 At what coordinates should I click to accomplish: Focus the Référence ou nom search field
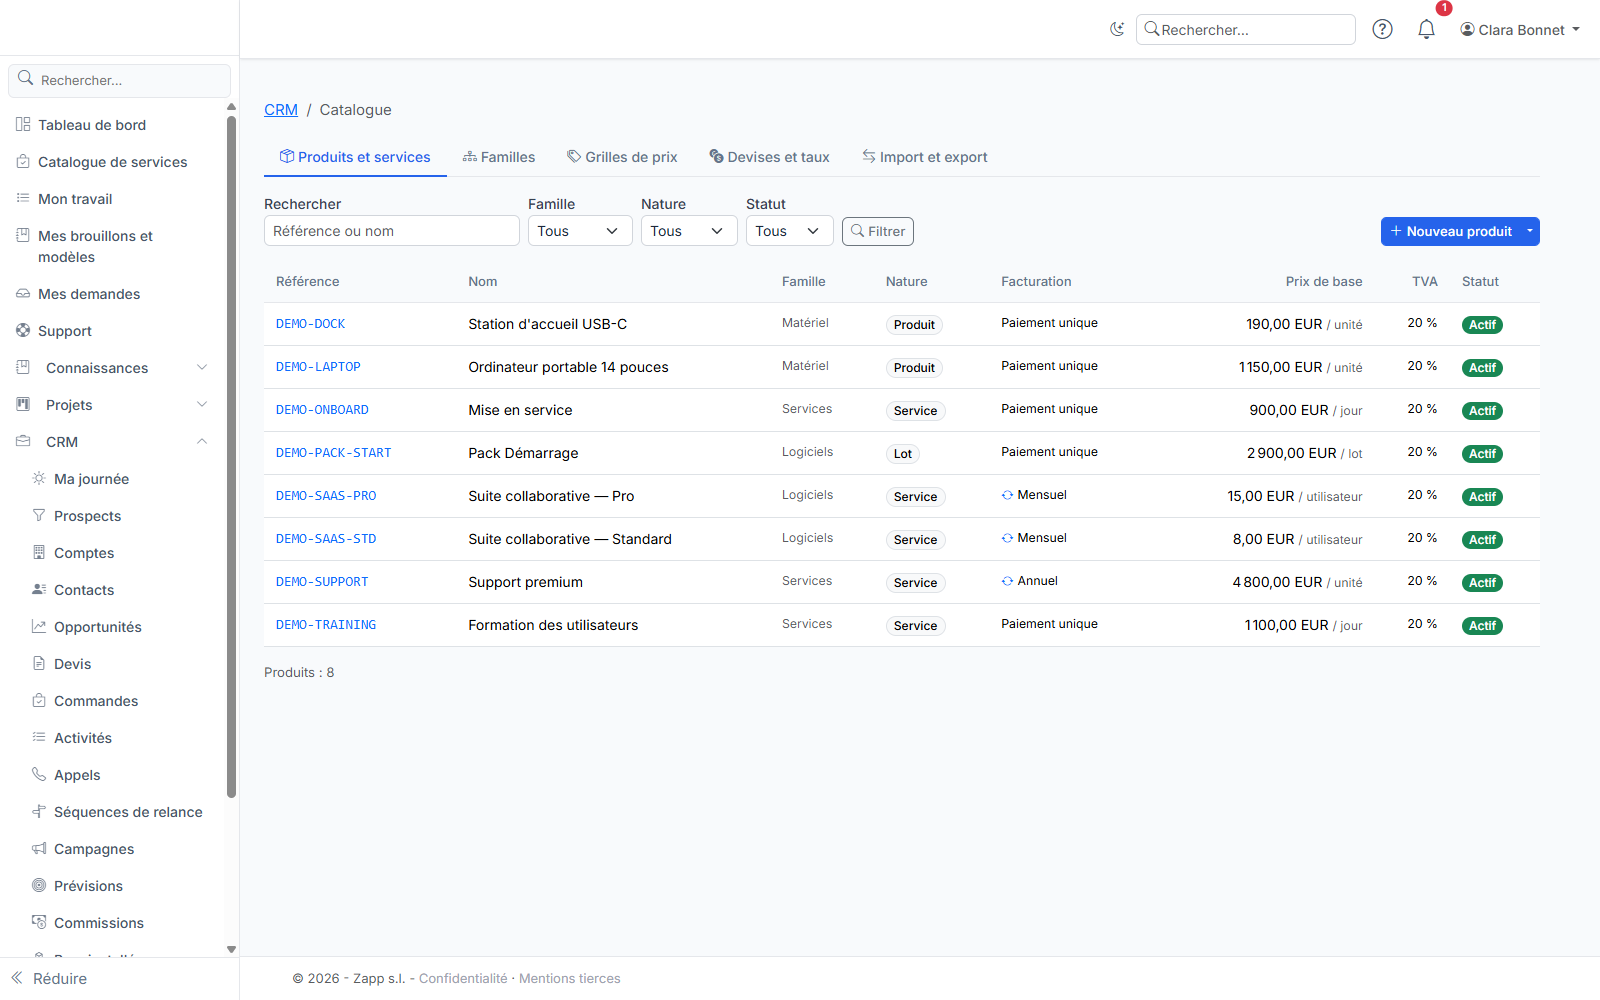click(392, 231)
